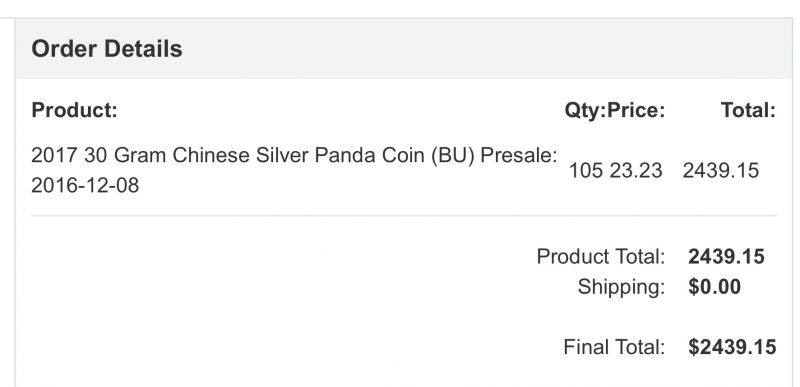Click the gray Order Details header bar
This screenshot has height=387, width=800.
[x=404, y=49]
